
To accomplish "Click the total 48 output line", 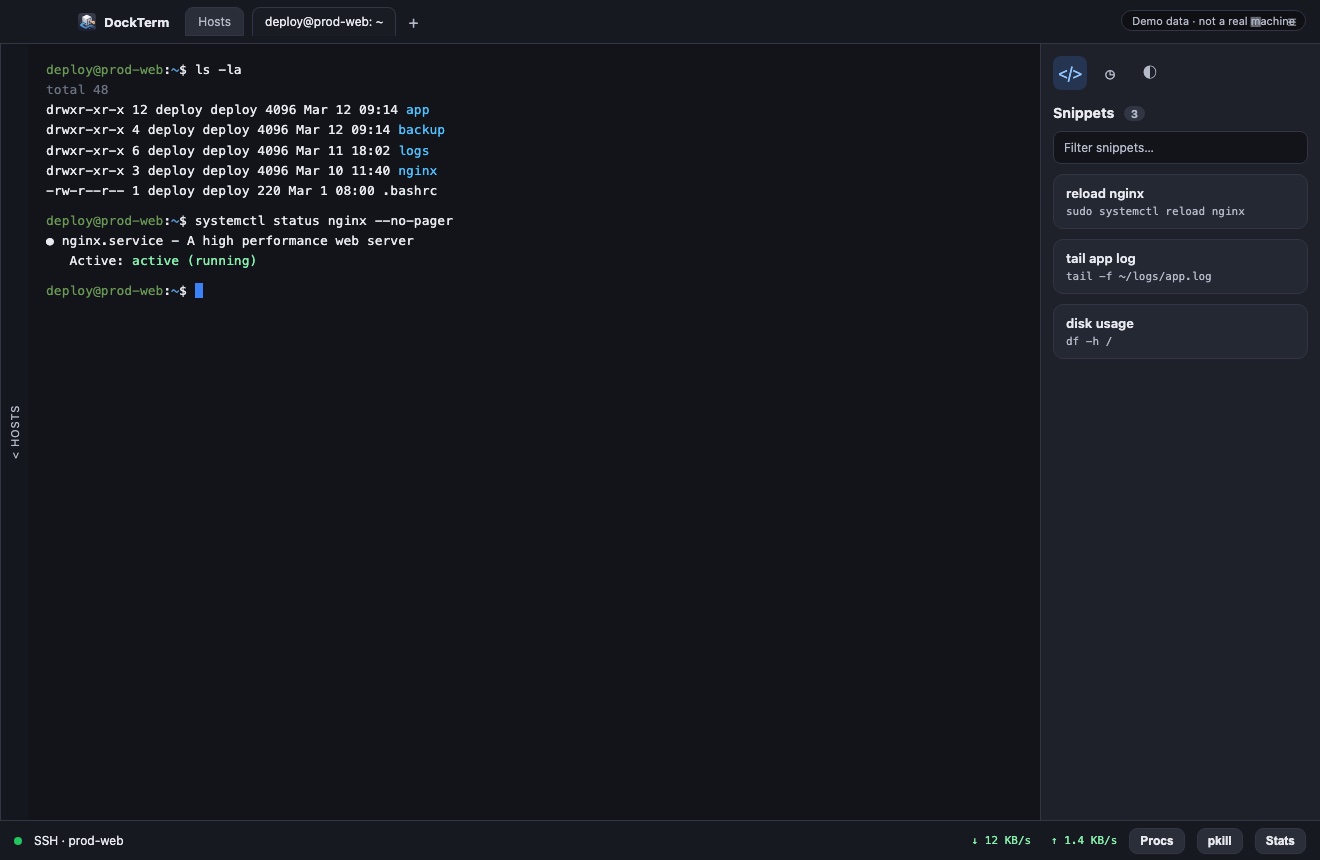I will tap(77, 90).
